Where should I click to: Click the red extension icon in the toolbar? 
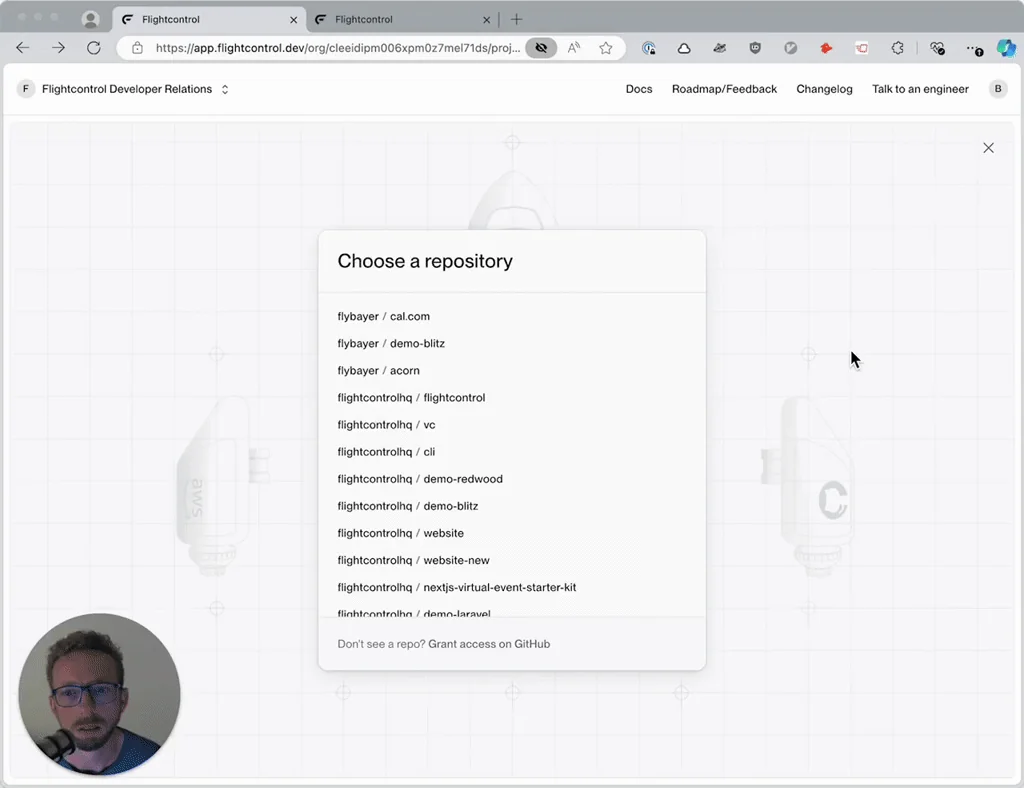tap(826, 48)
